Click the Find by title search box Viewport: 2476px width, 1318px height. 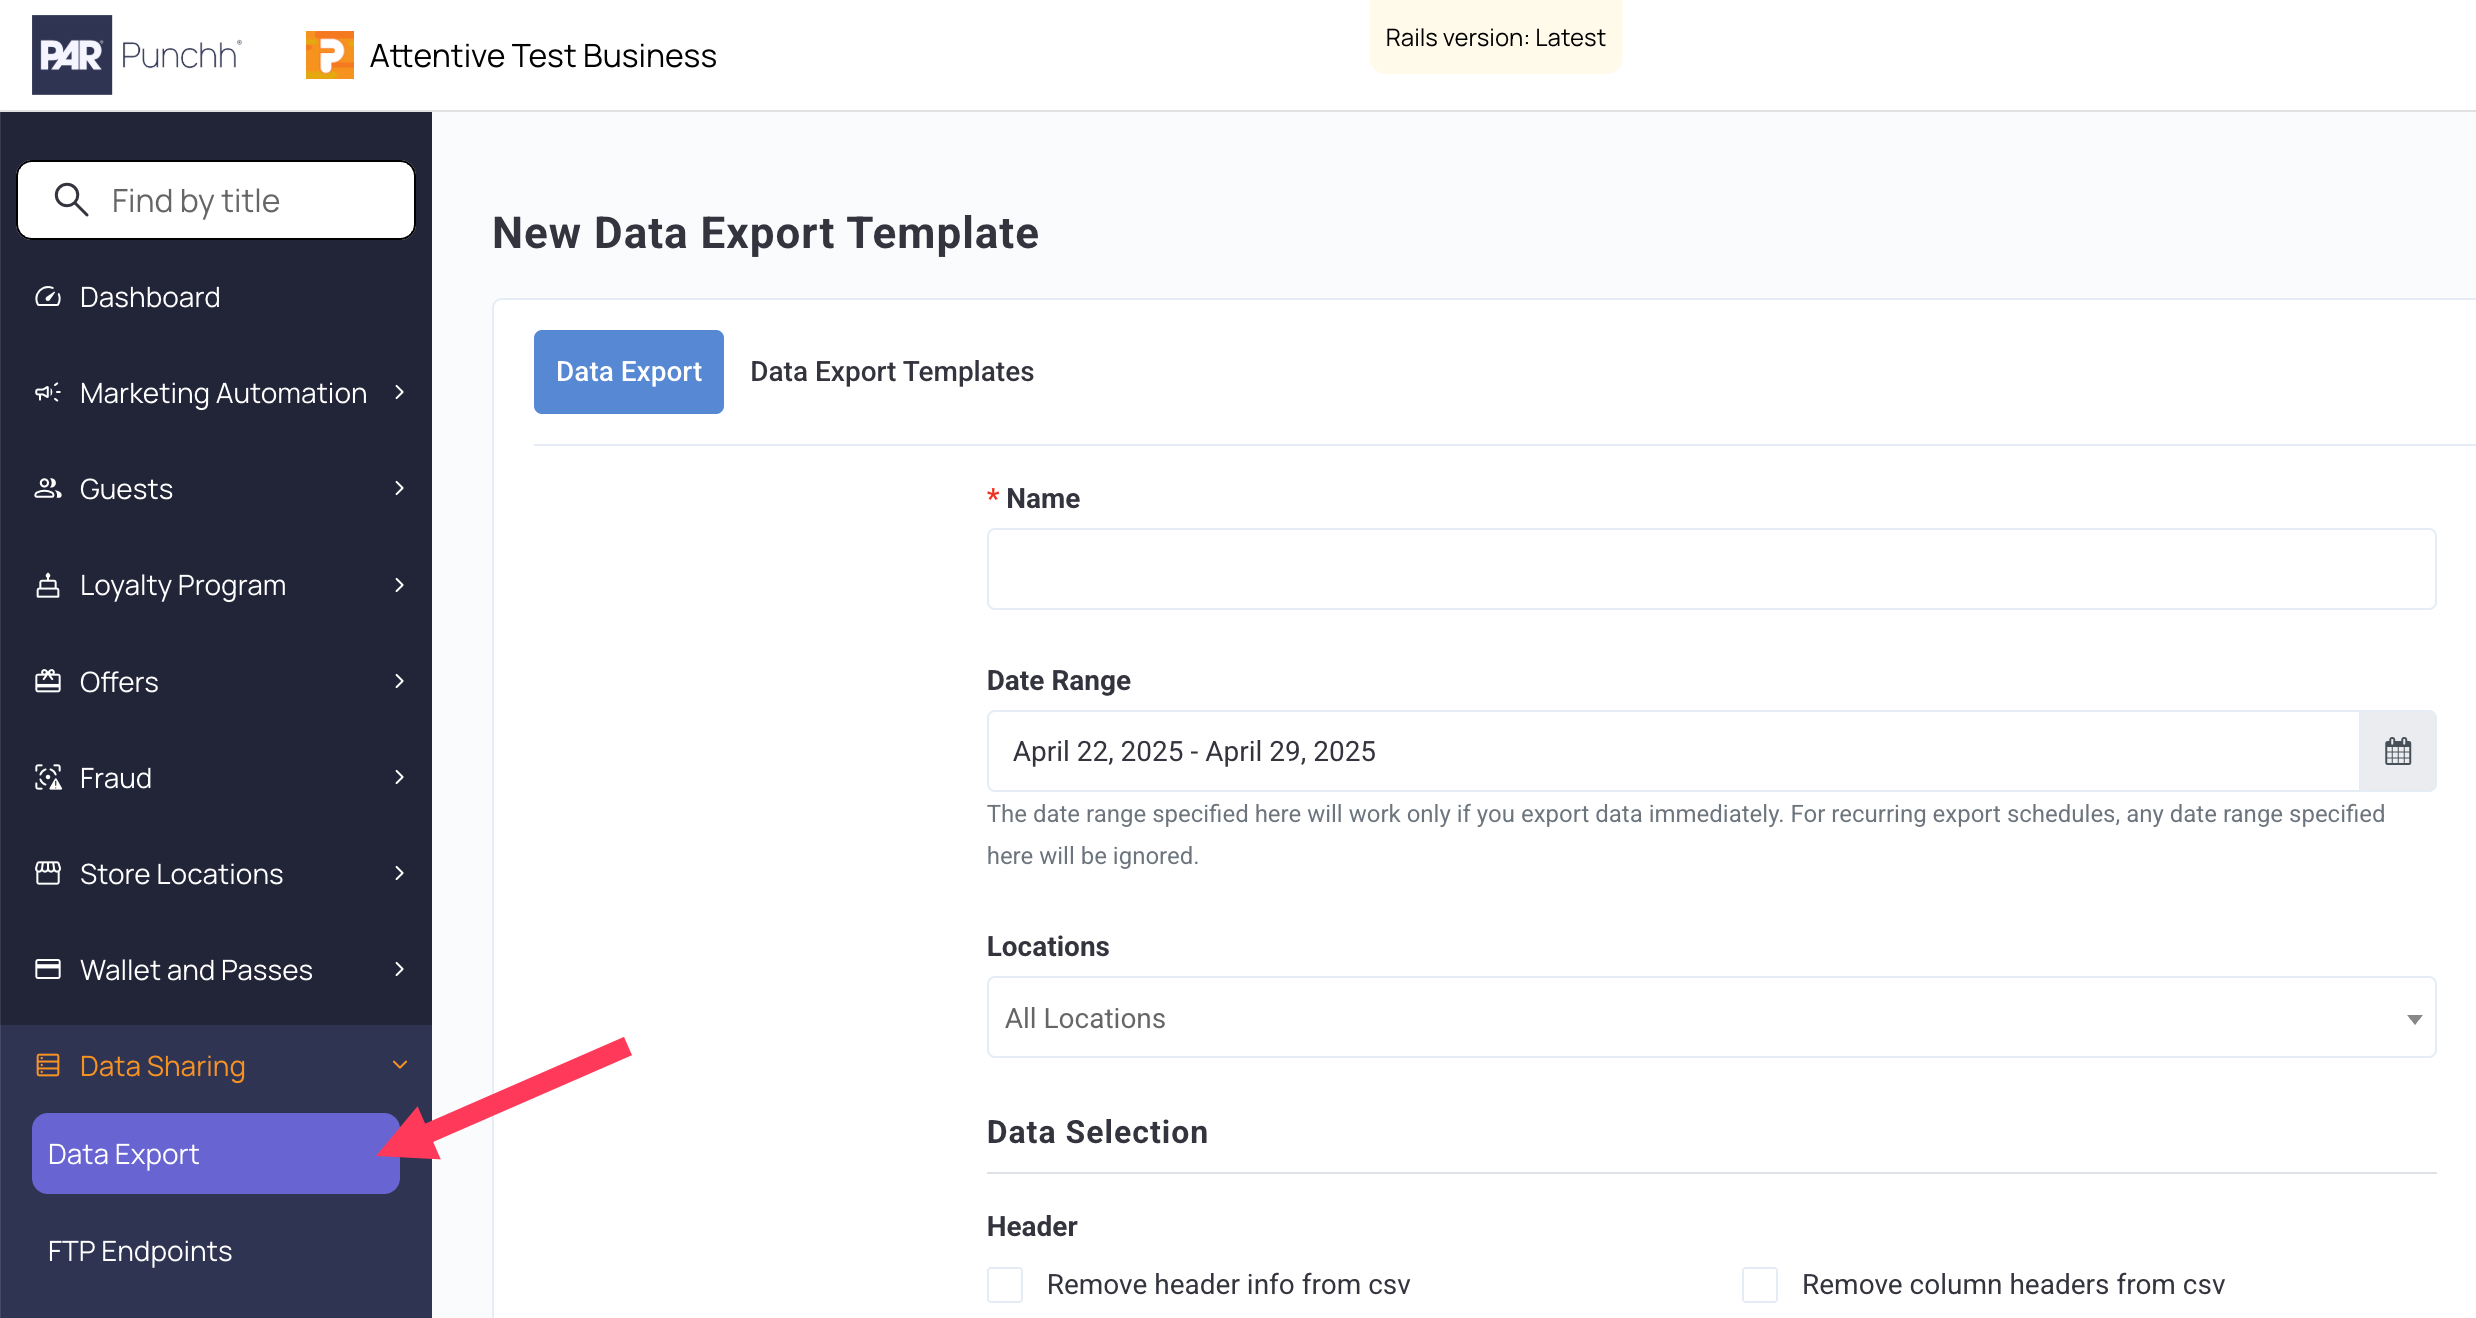216,200
